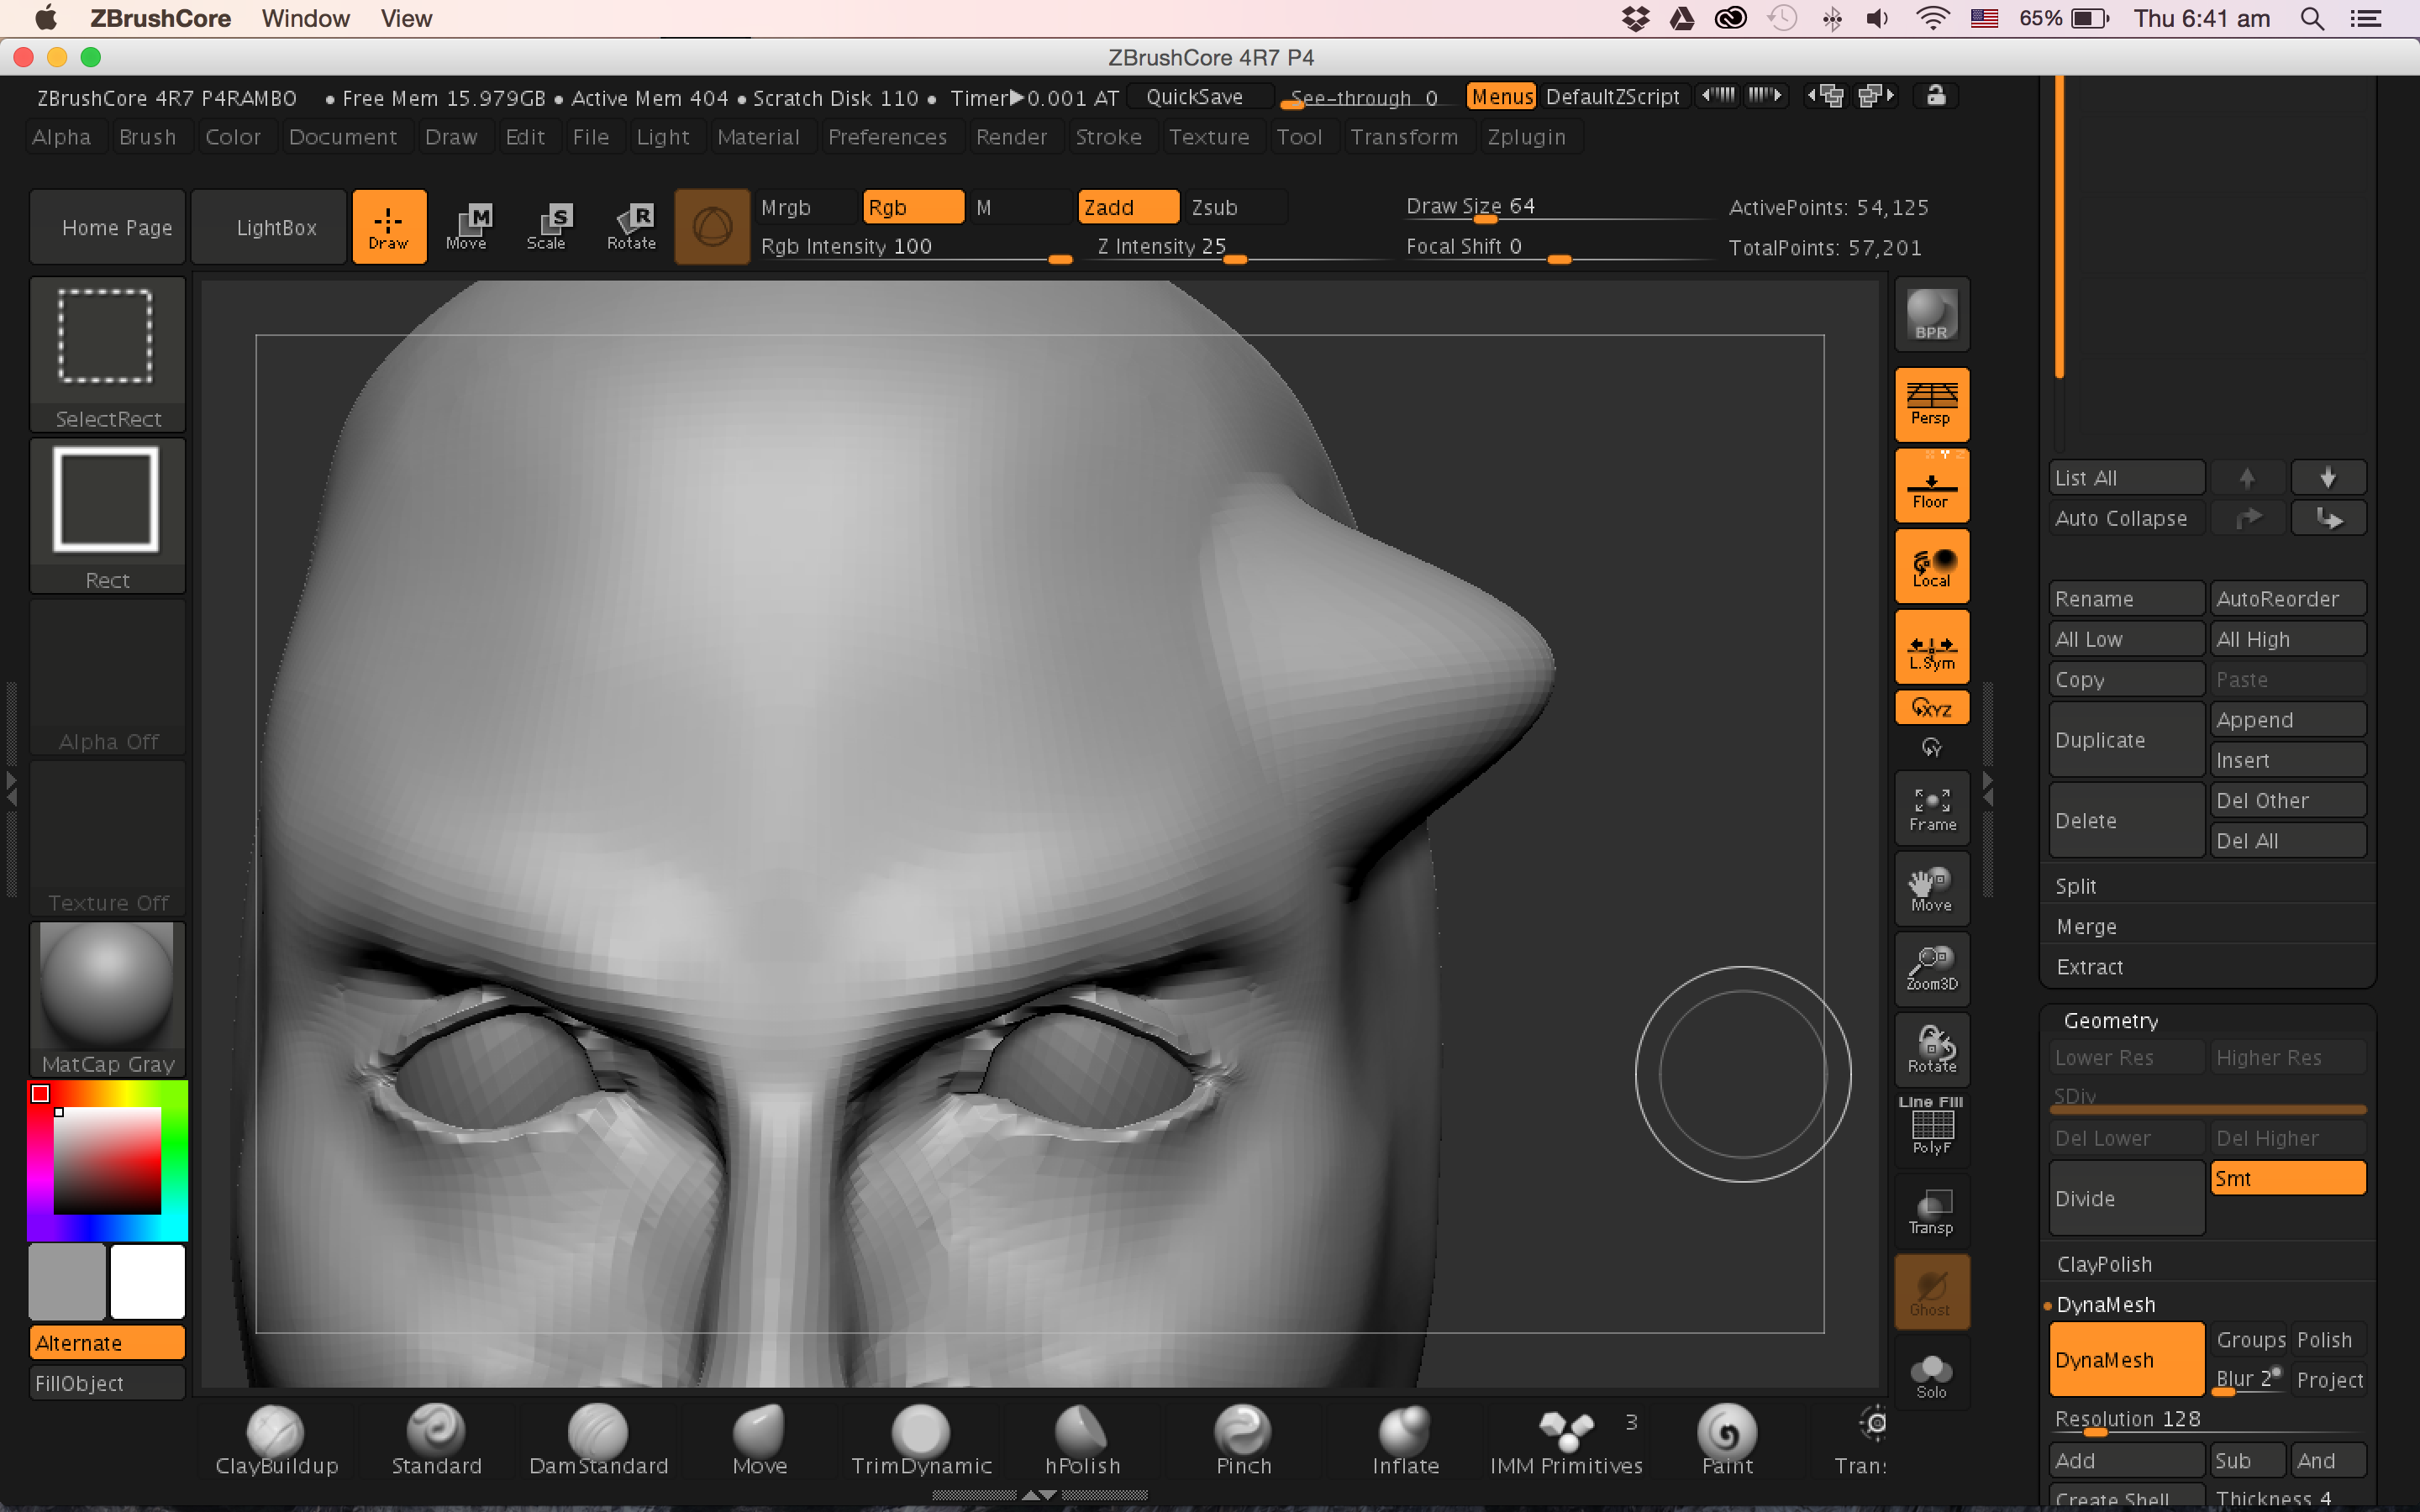Select the Inflate brush
The image size is (2420, 1512).
[1404, 1440]
